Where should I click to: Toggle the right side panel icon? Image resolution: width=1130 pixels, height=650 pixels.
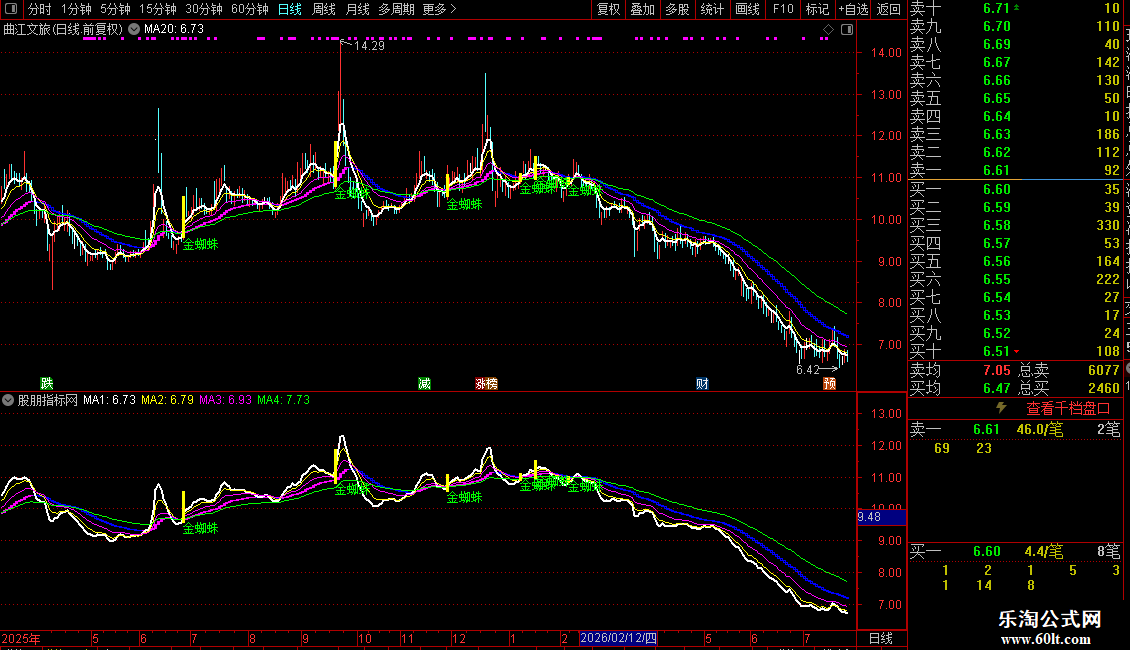pos(847,29)
